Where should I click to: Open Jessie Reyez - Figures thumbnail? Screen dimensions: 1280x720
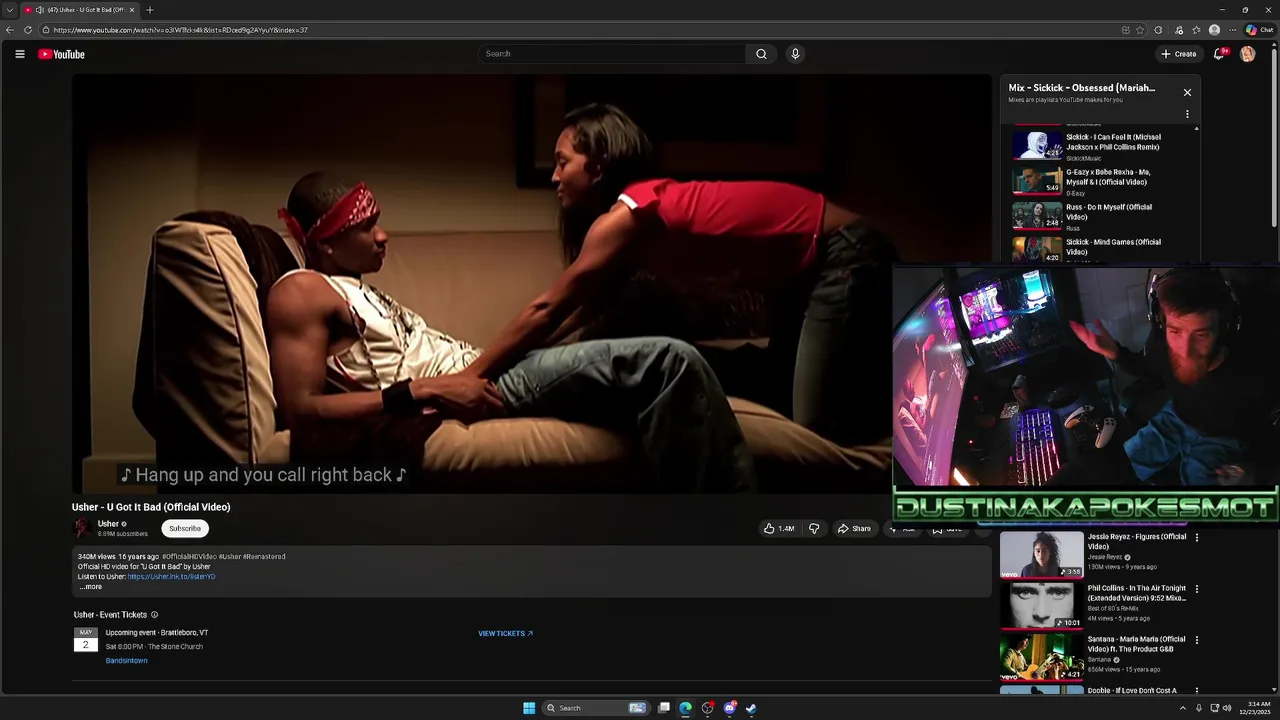point(1042,555)
